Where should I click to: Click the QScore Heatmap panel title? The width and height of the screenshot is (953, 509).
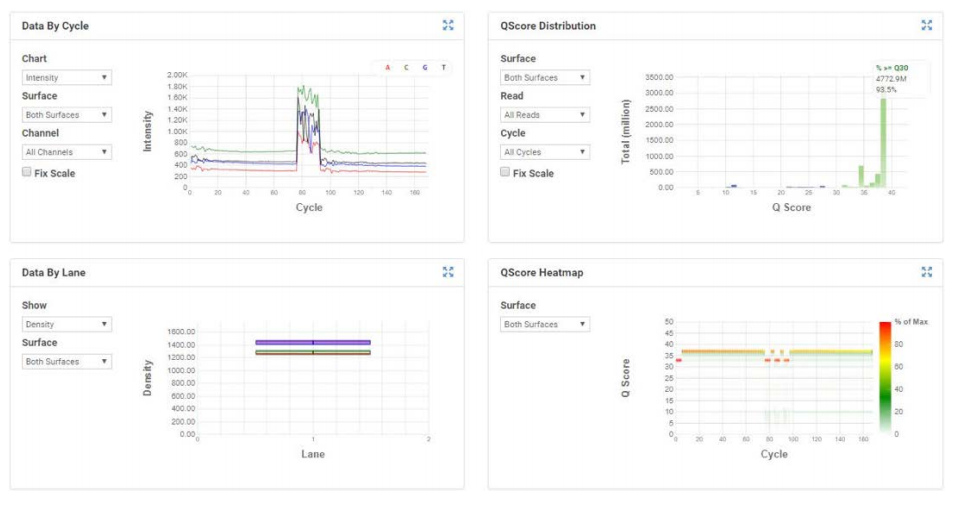542,272
